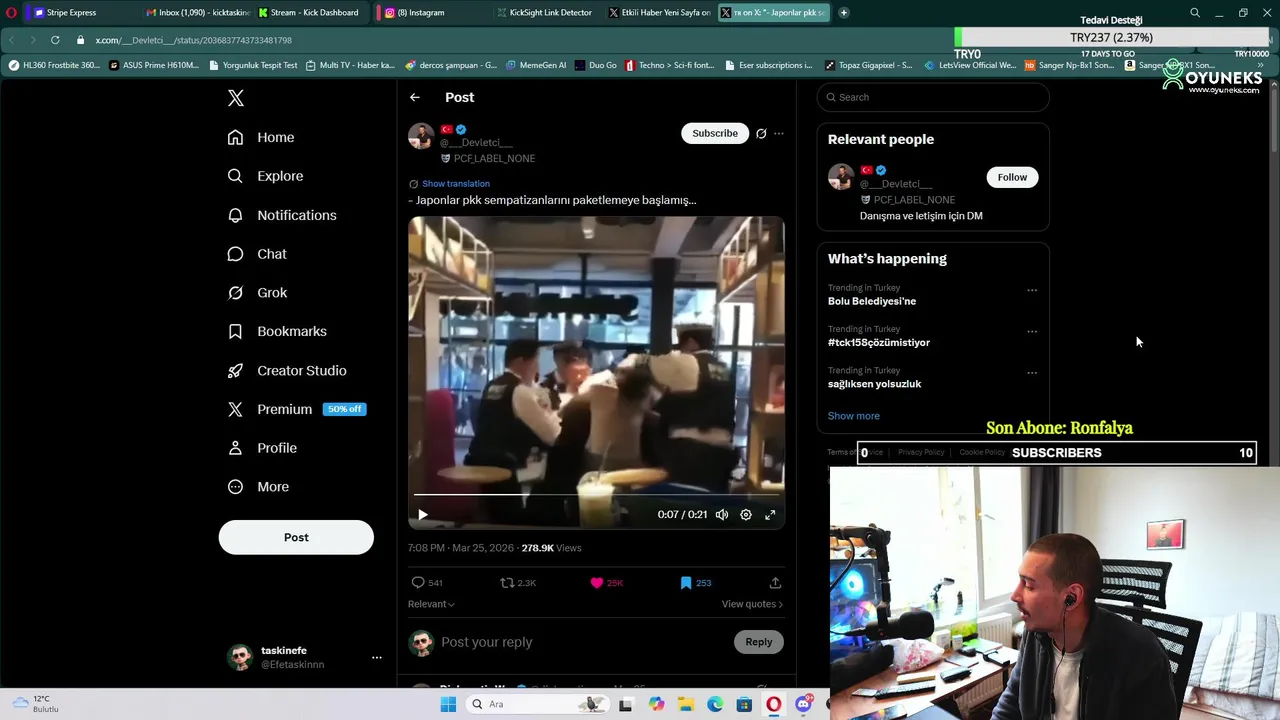Open options for sağlıksen yolsuzluk trend

1032,373
